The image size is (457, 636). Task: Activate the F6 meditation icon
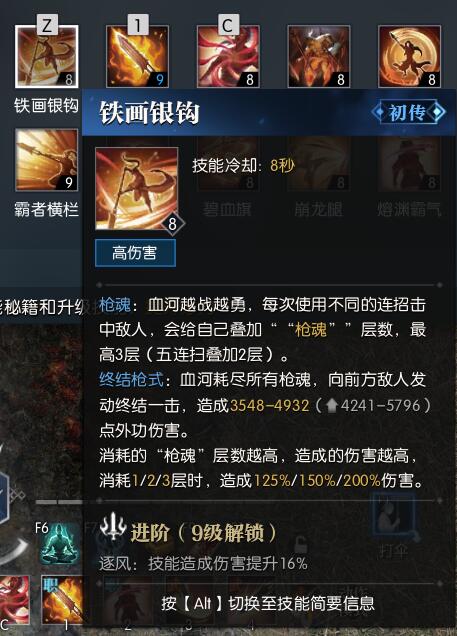point(60,544)
